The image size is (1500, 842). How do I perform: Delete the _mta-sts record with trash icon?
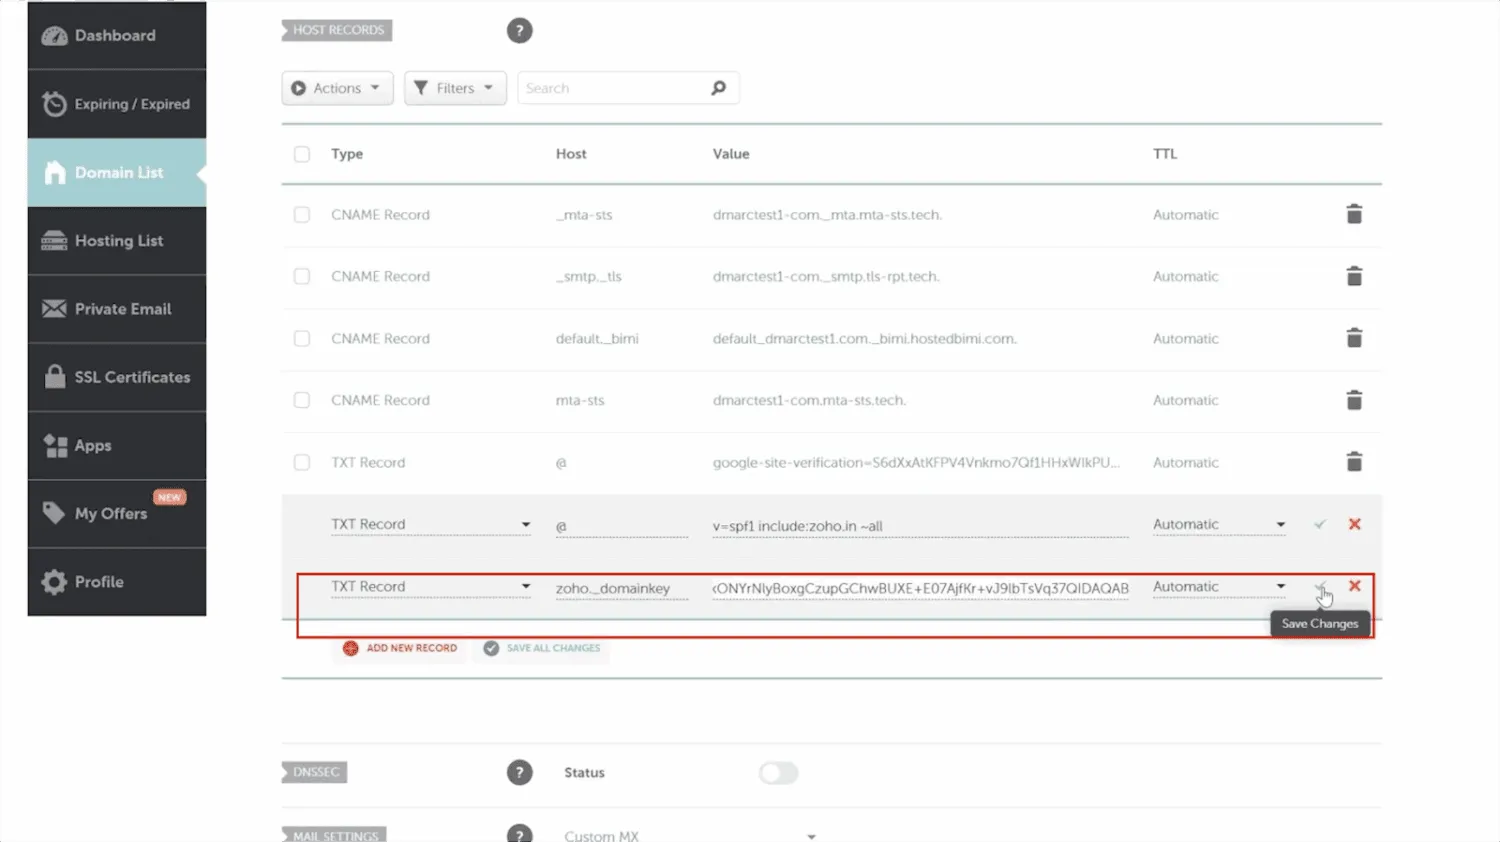tap(1354, 214)
